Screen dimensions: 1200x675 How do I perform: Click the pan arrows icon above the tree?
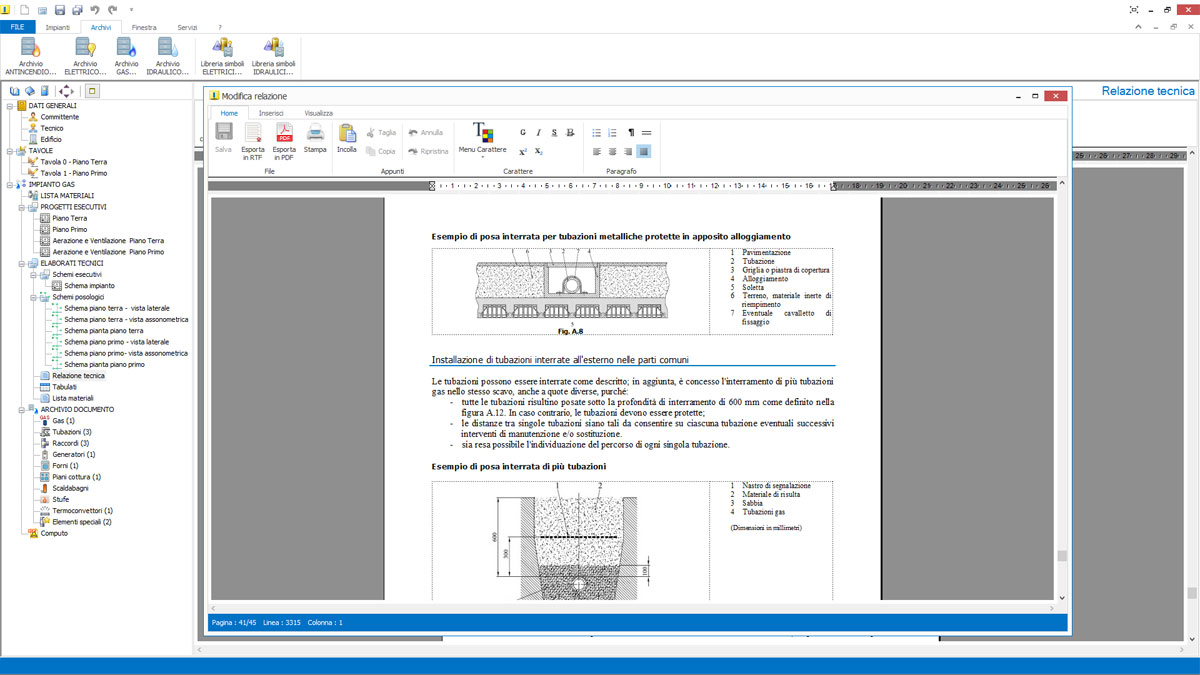pos(66,91)
